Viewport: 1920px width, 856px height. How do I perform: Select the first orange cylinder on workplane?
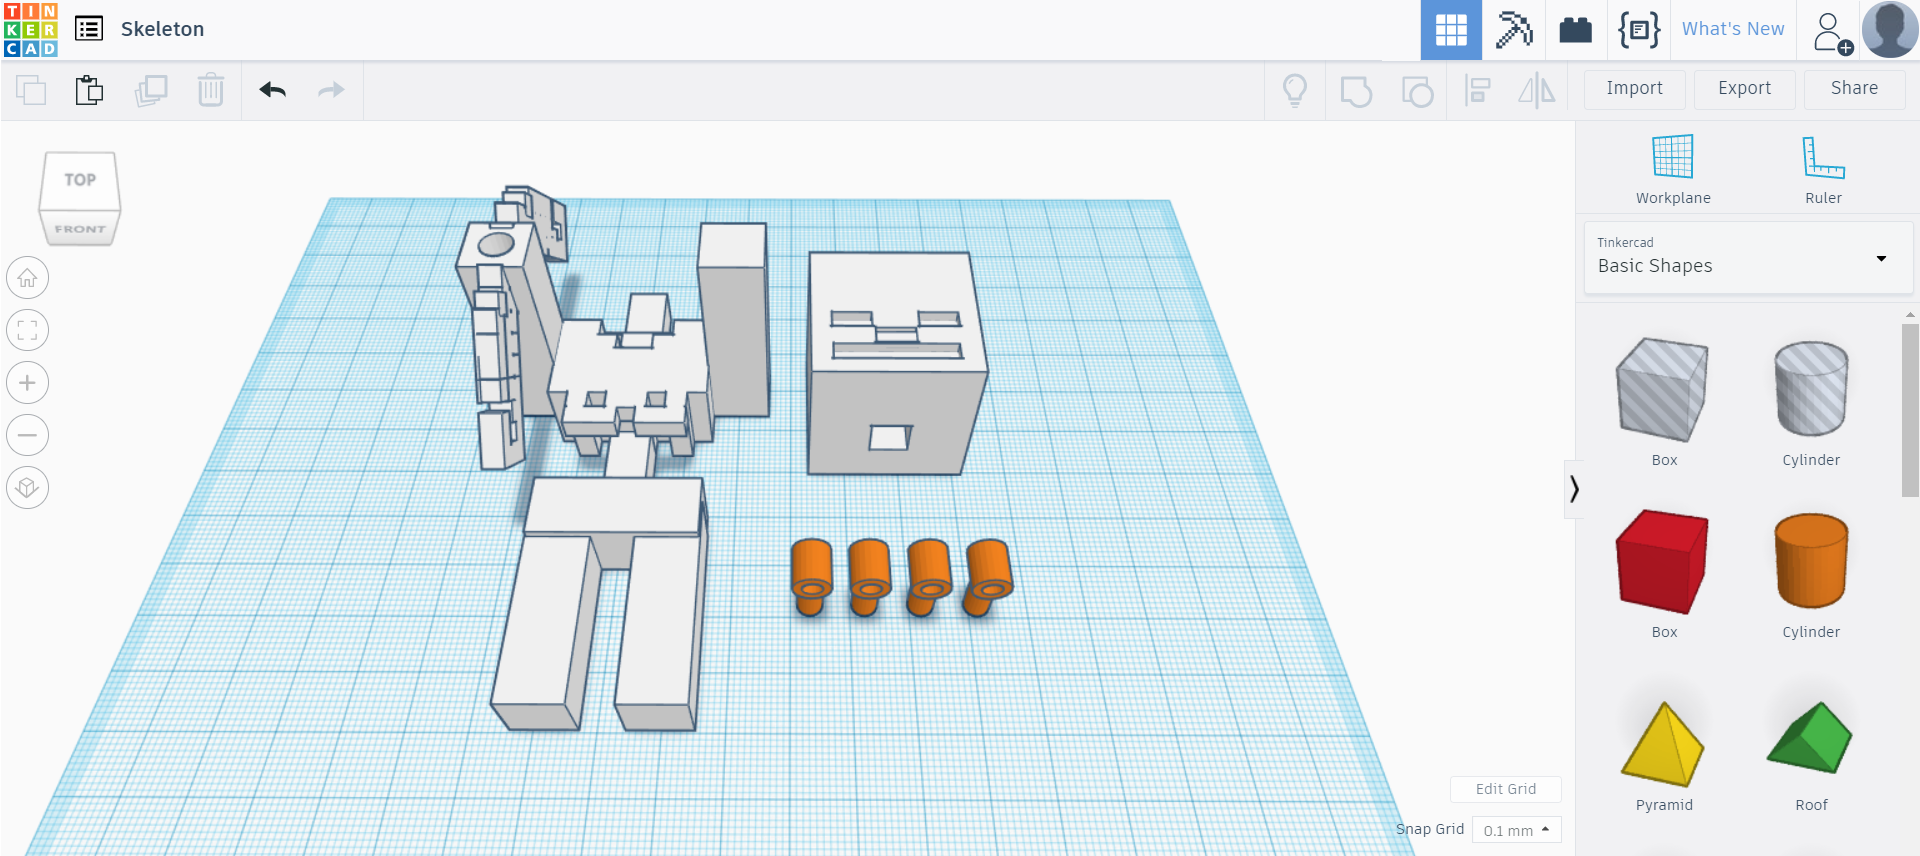[x=812, y=577]
